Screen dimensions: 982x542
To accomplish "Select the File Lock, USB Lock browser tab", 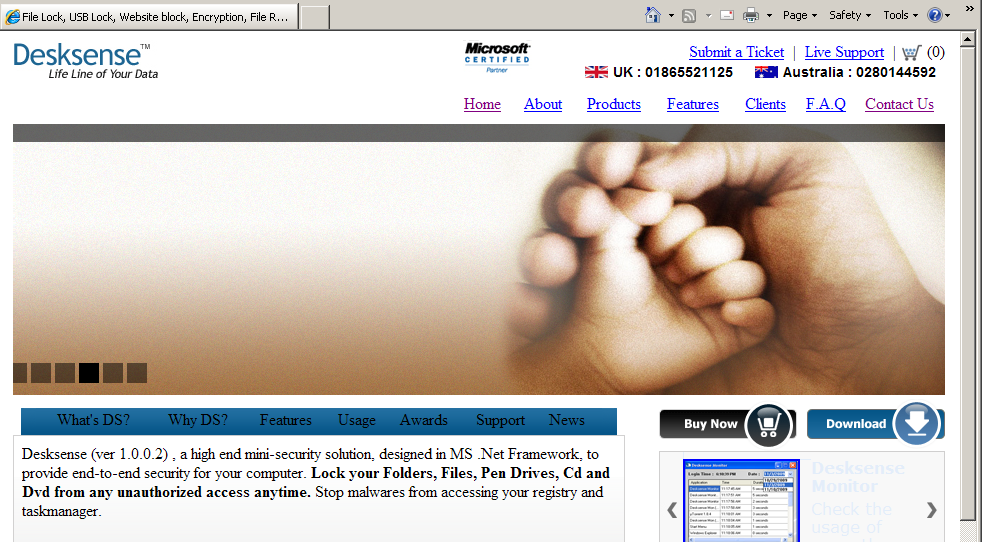I will coord(149,17).
